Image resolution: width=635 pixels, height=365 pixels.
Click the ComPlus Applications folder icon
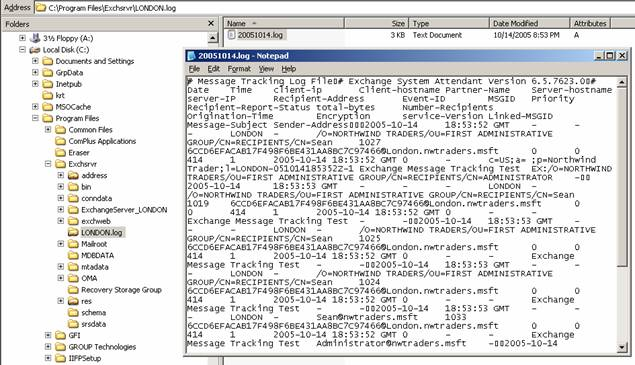click(61, 141)
